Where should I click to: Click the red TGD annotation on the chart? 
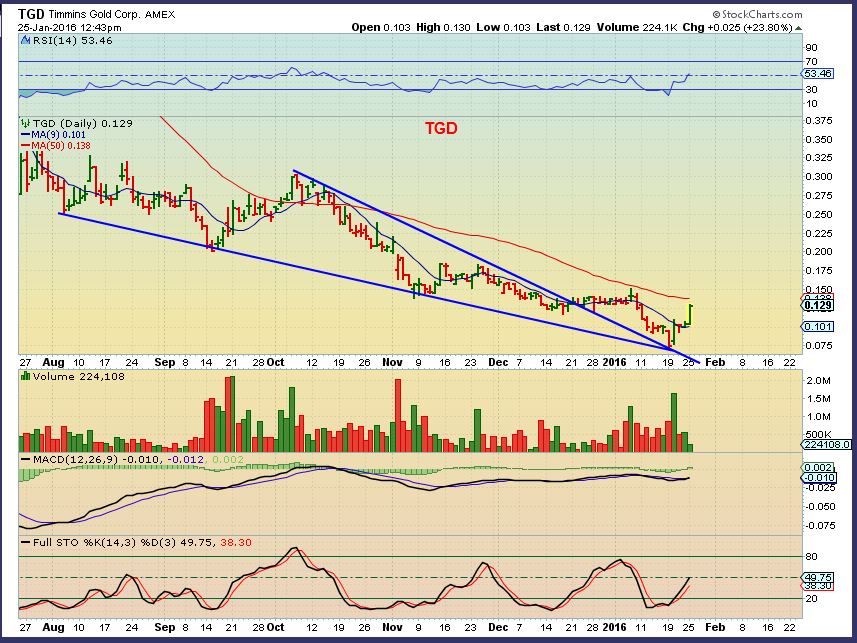(x=441, y=128)
